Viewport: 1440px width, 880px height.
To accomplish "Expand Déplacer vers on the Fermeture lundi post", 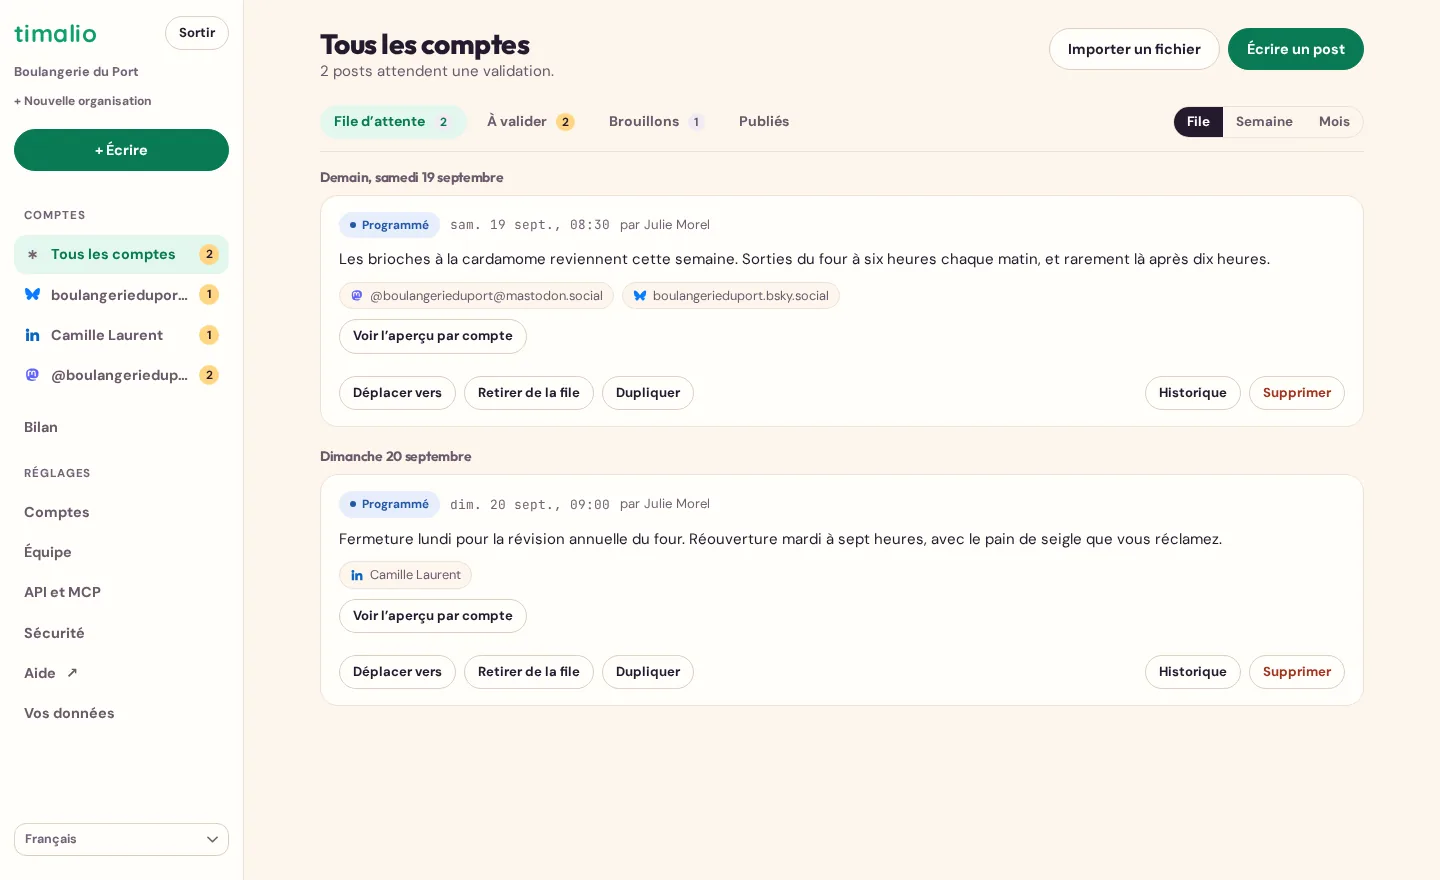I will (397, 672).
